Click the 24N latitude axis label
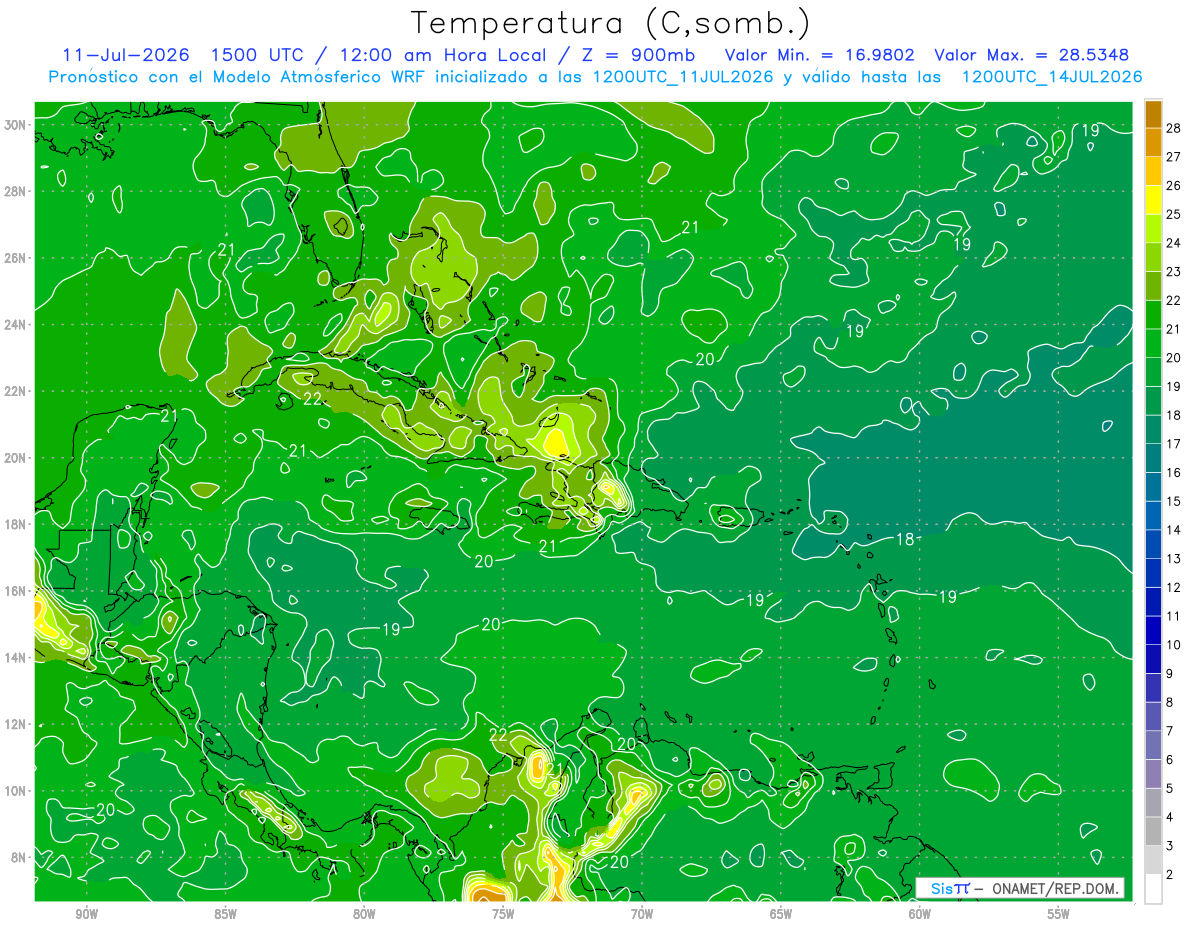1200x927 pixels. [16, 324]
